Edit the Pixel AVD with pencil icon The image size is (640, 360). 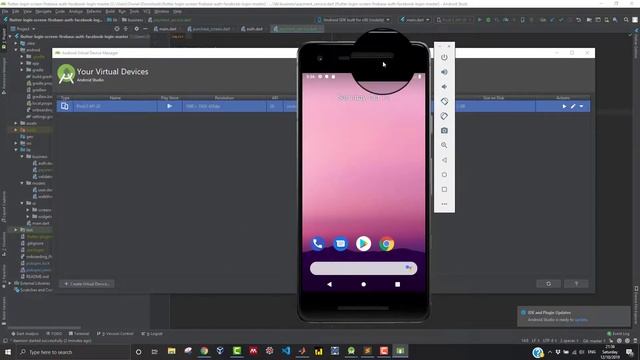(x=573, y=107)
